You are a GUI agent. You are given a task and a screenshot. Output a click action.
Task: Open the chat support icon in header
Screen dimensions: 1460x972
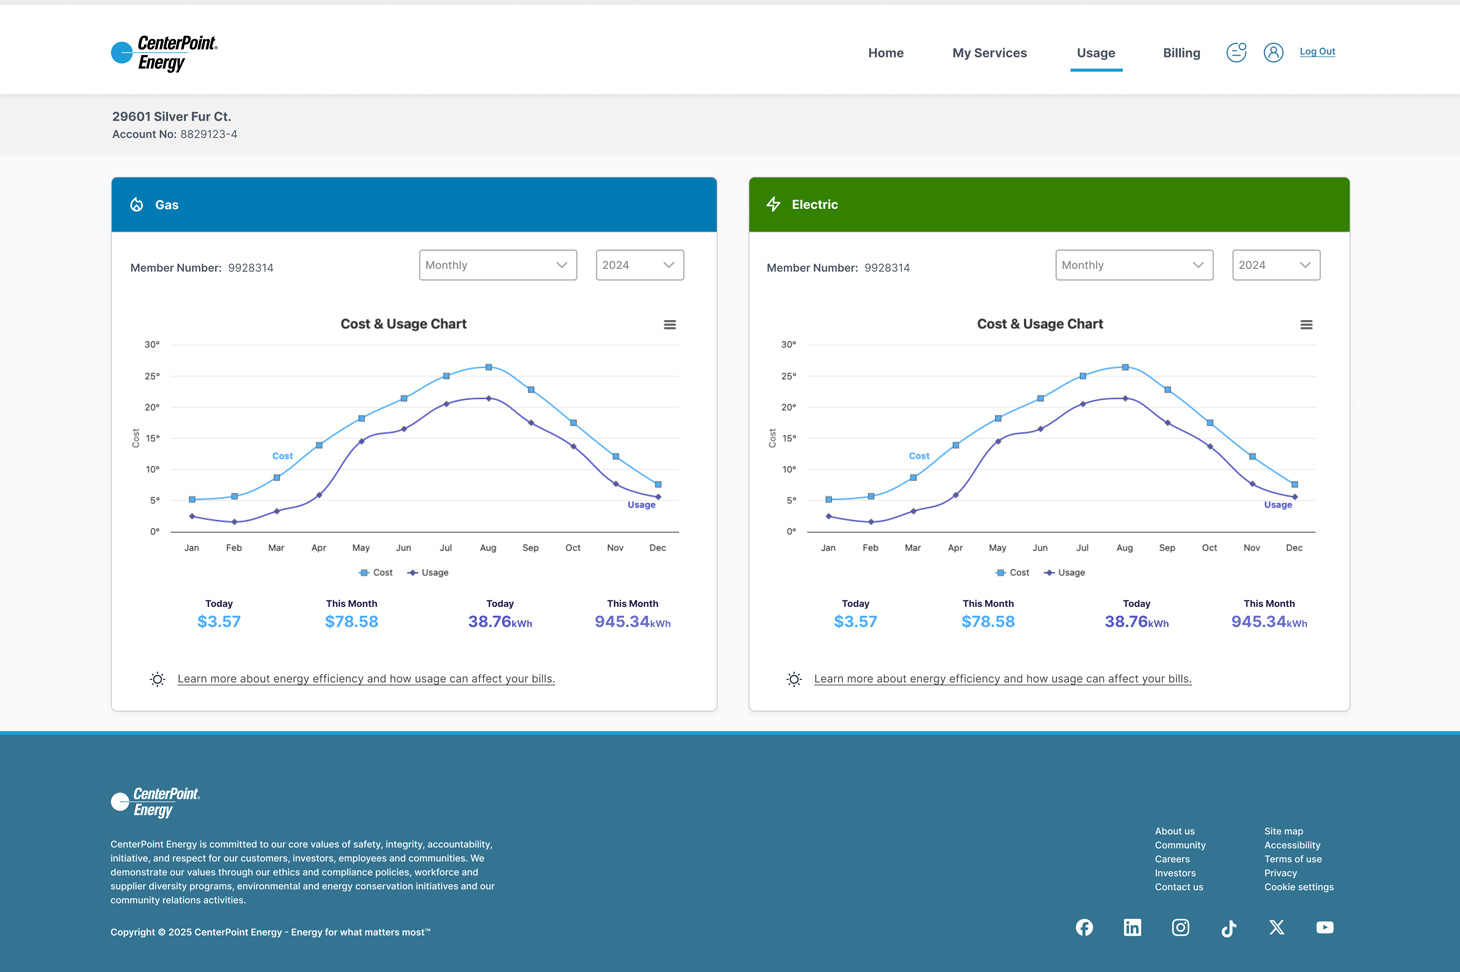click(1236, 52)
